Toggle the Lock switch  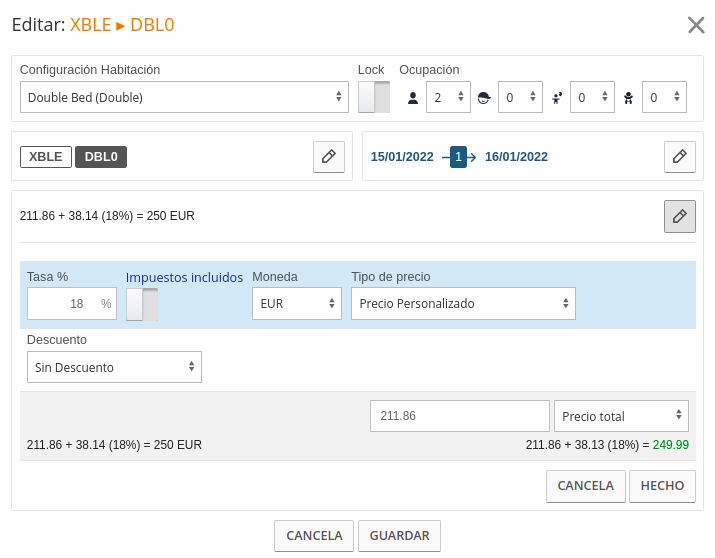[374, 97]
